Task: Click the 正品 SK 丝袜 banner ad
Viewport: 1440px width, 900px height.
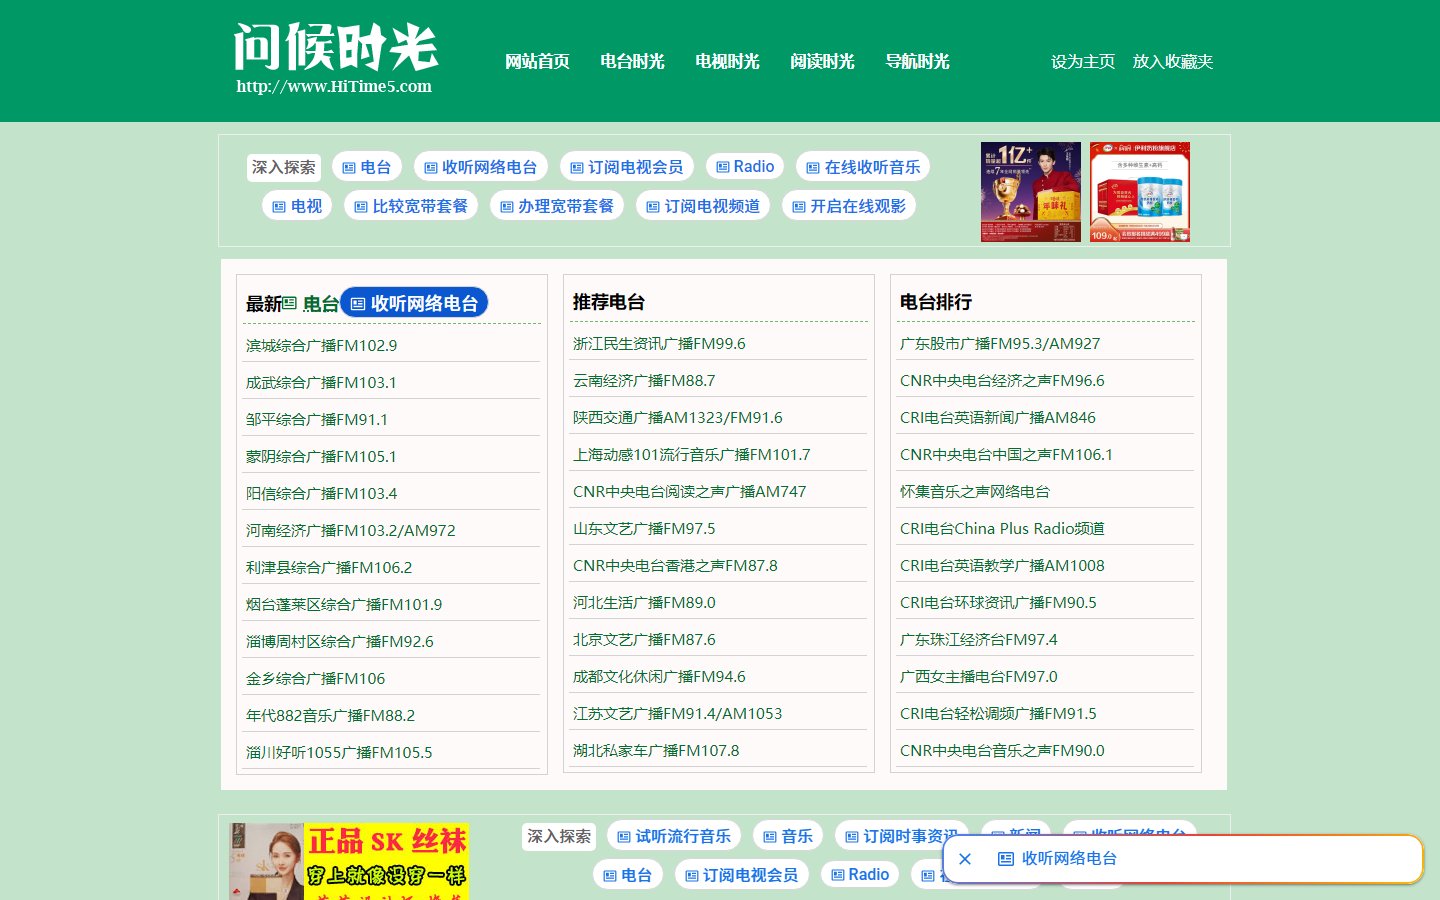Action: click(349, 861)
